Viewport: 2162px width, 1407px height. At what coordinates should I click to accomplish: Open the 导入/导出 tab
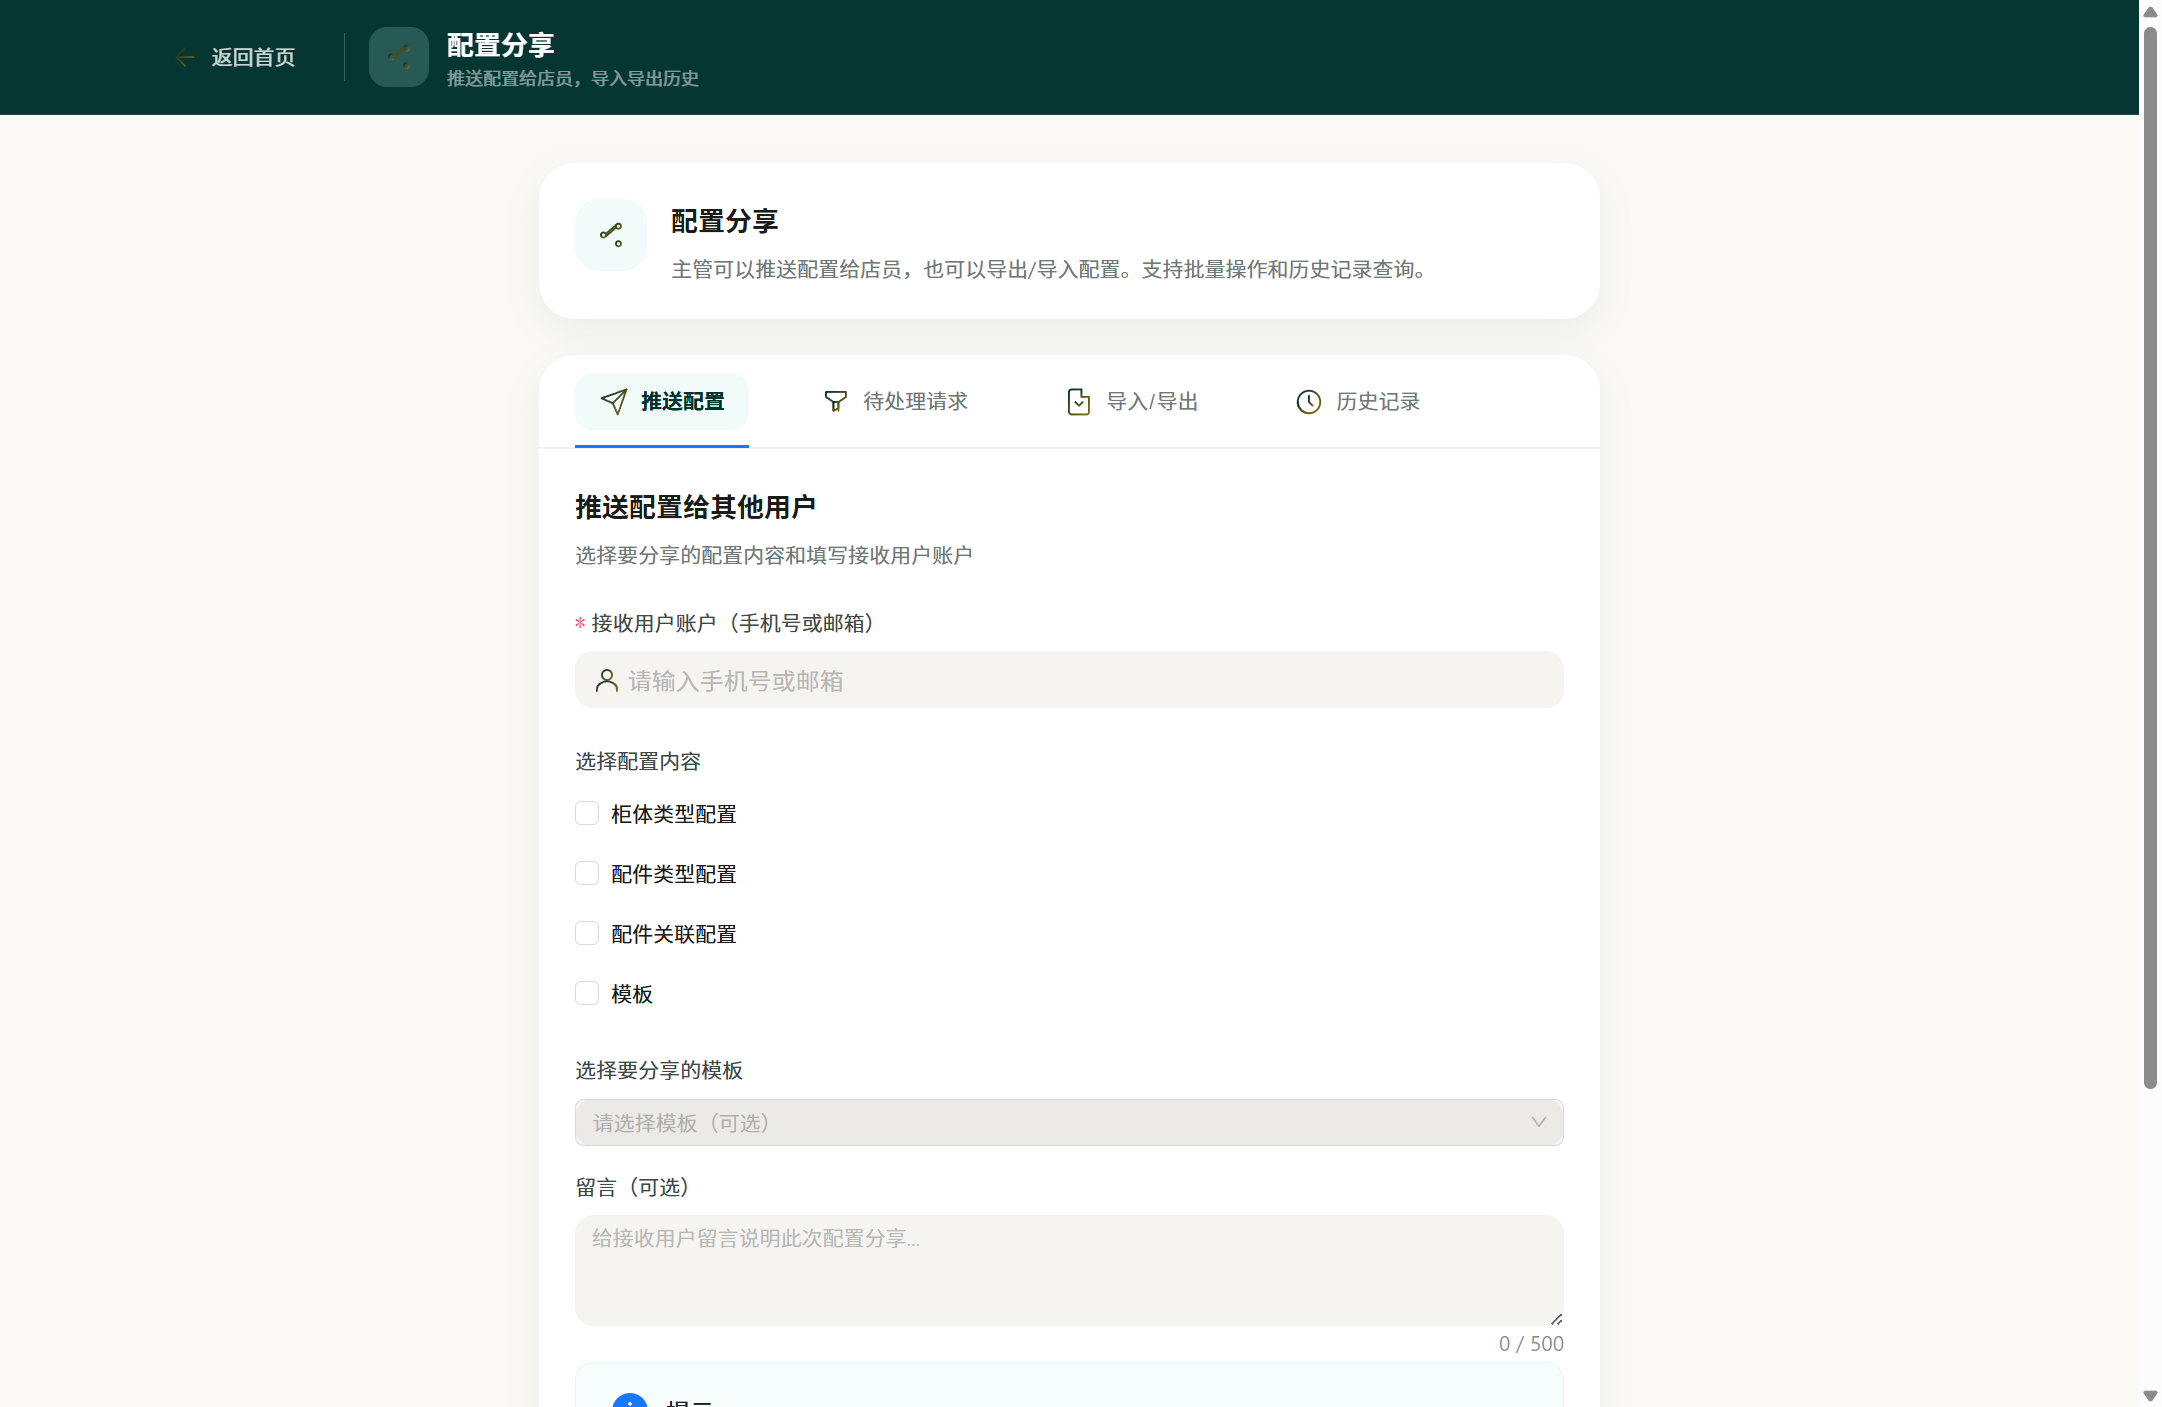pyautogui.click(x=1132, y=402)
